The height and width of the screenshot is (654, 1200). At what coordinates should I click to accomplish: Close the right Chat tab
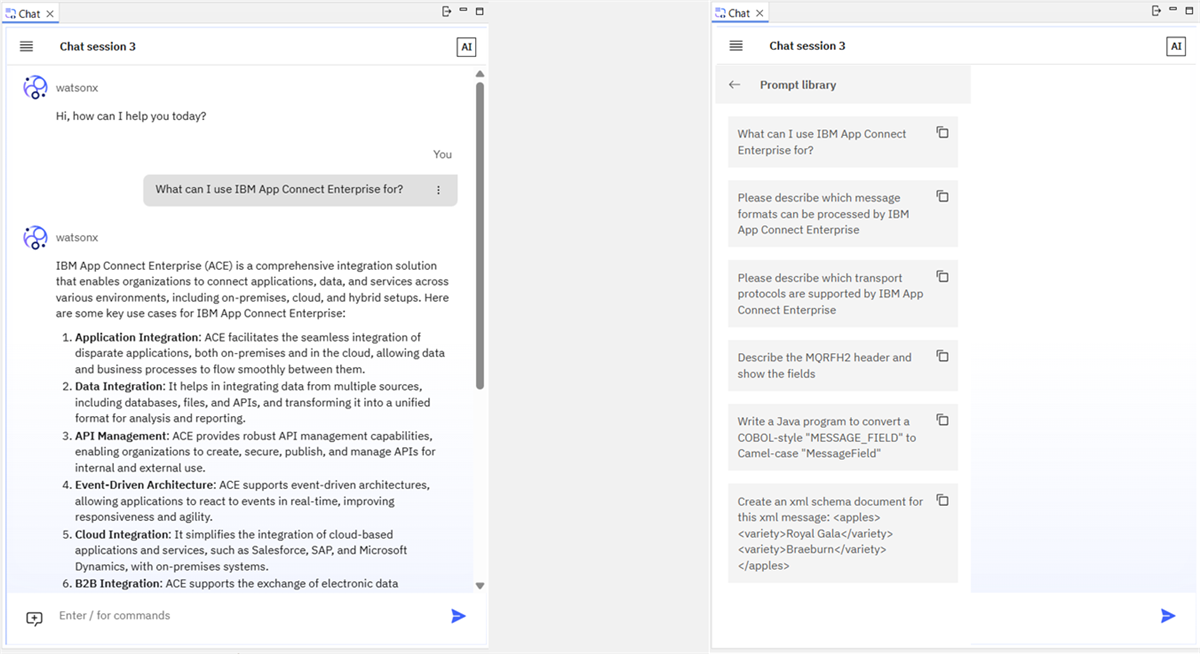coord(759,13)
